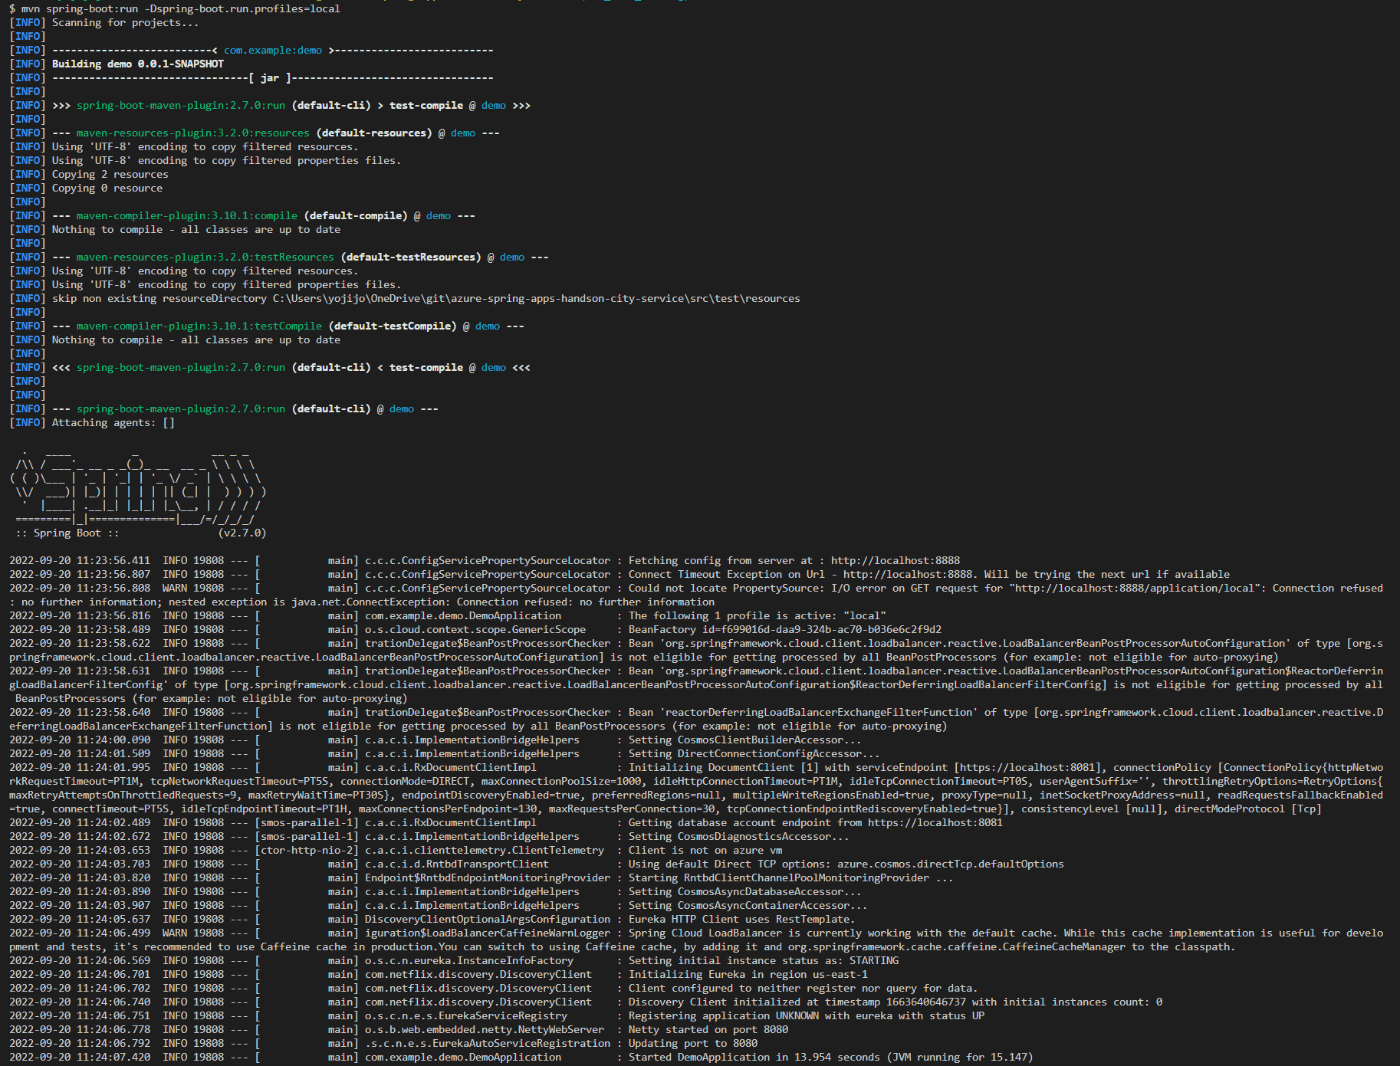Select the 'Copying 2 resources' line
The image size is (1400, 1066).
tap(110, 174)
